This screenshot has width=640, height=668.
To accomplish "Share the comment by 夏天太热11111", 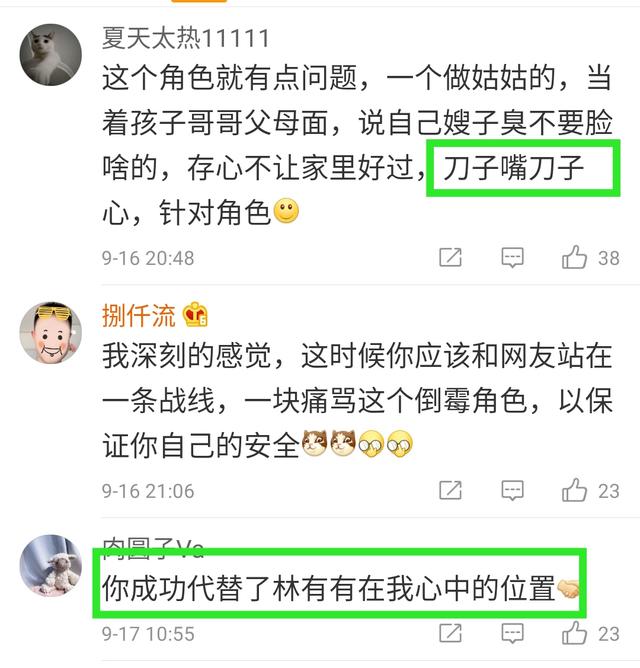I will [x=450, y=257].
